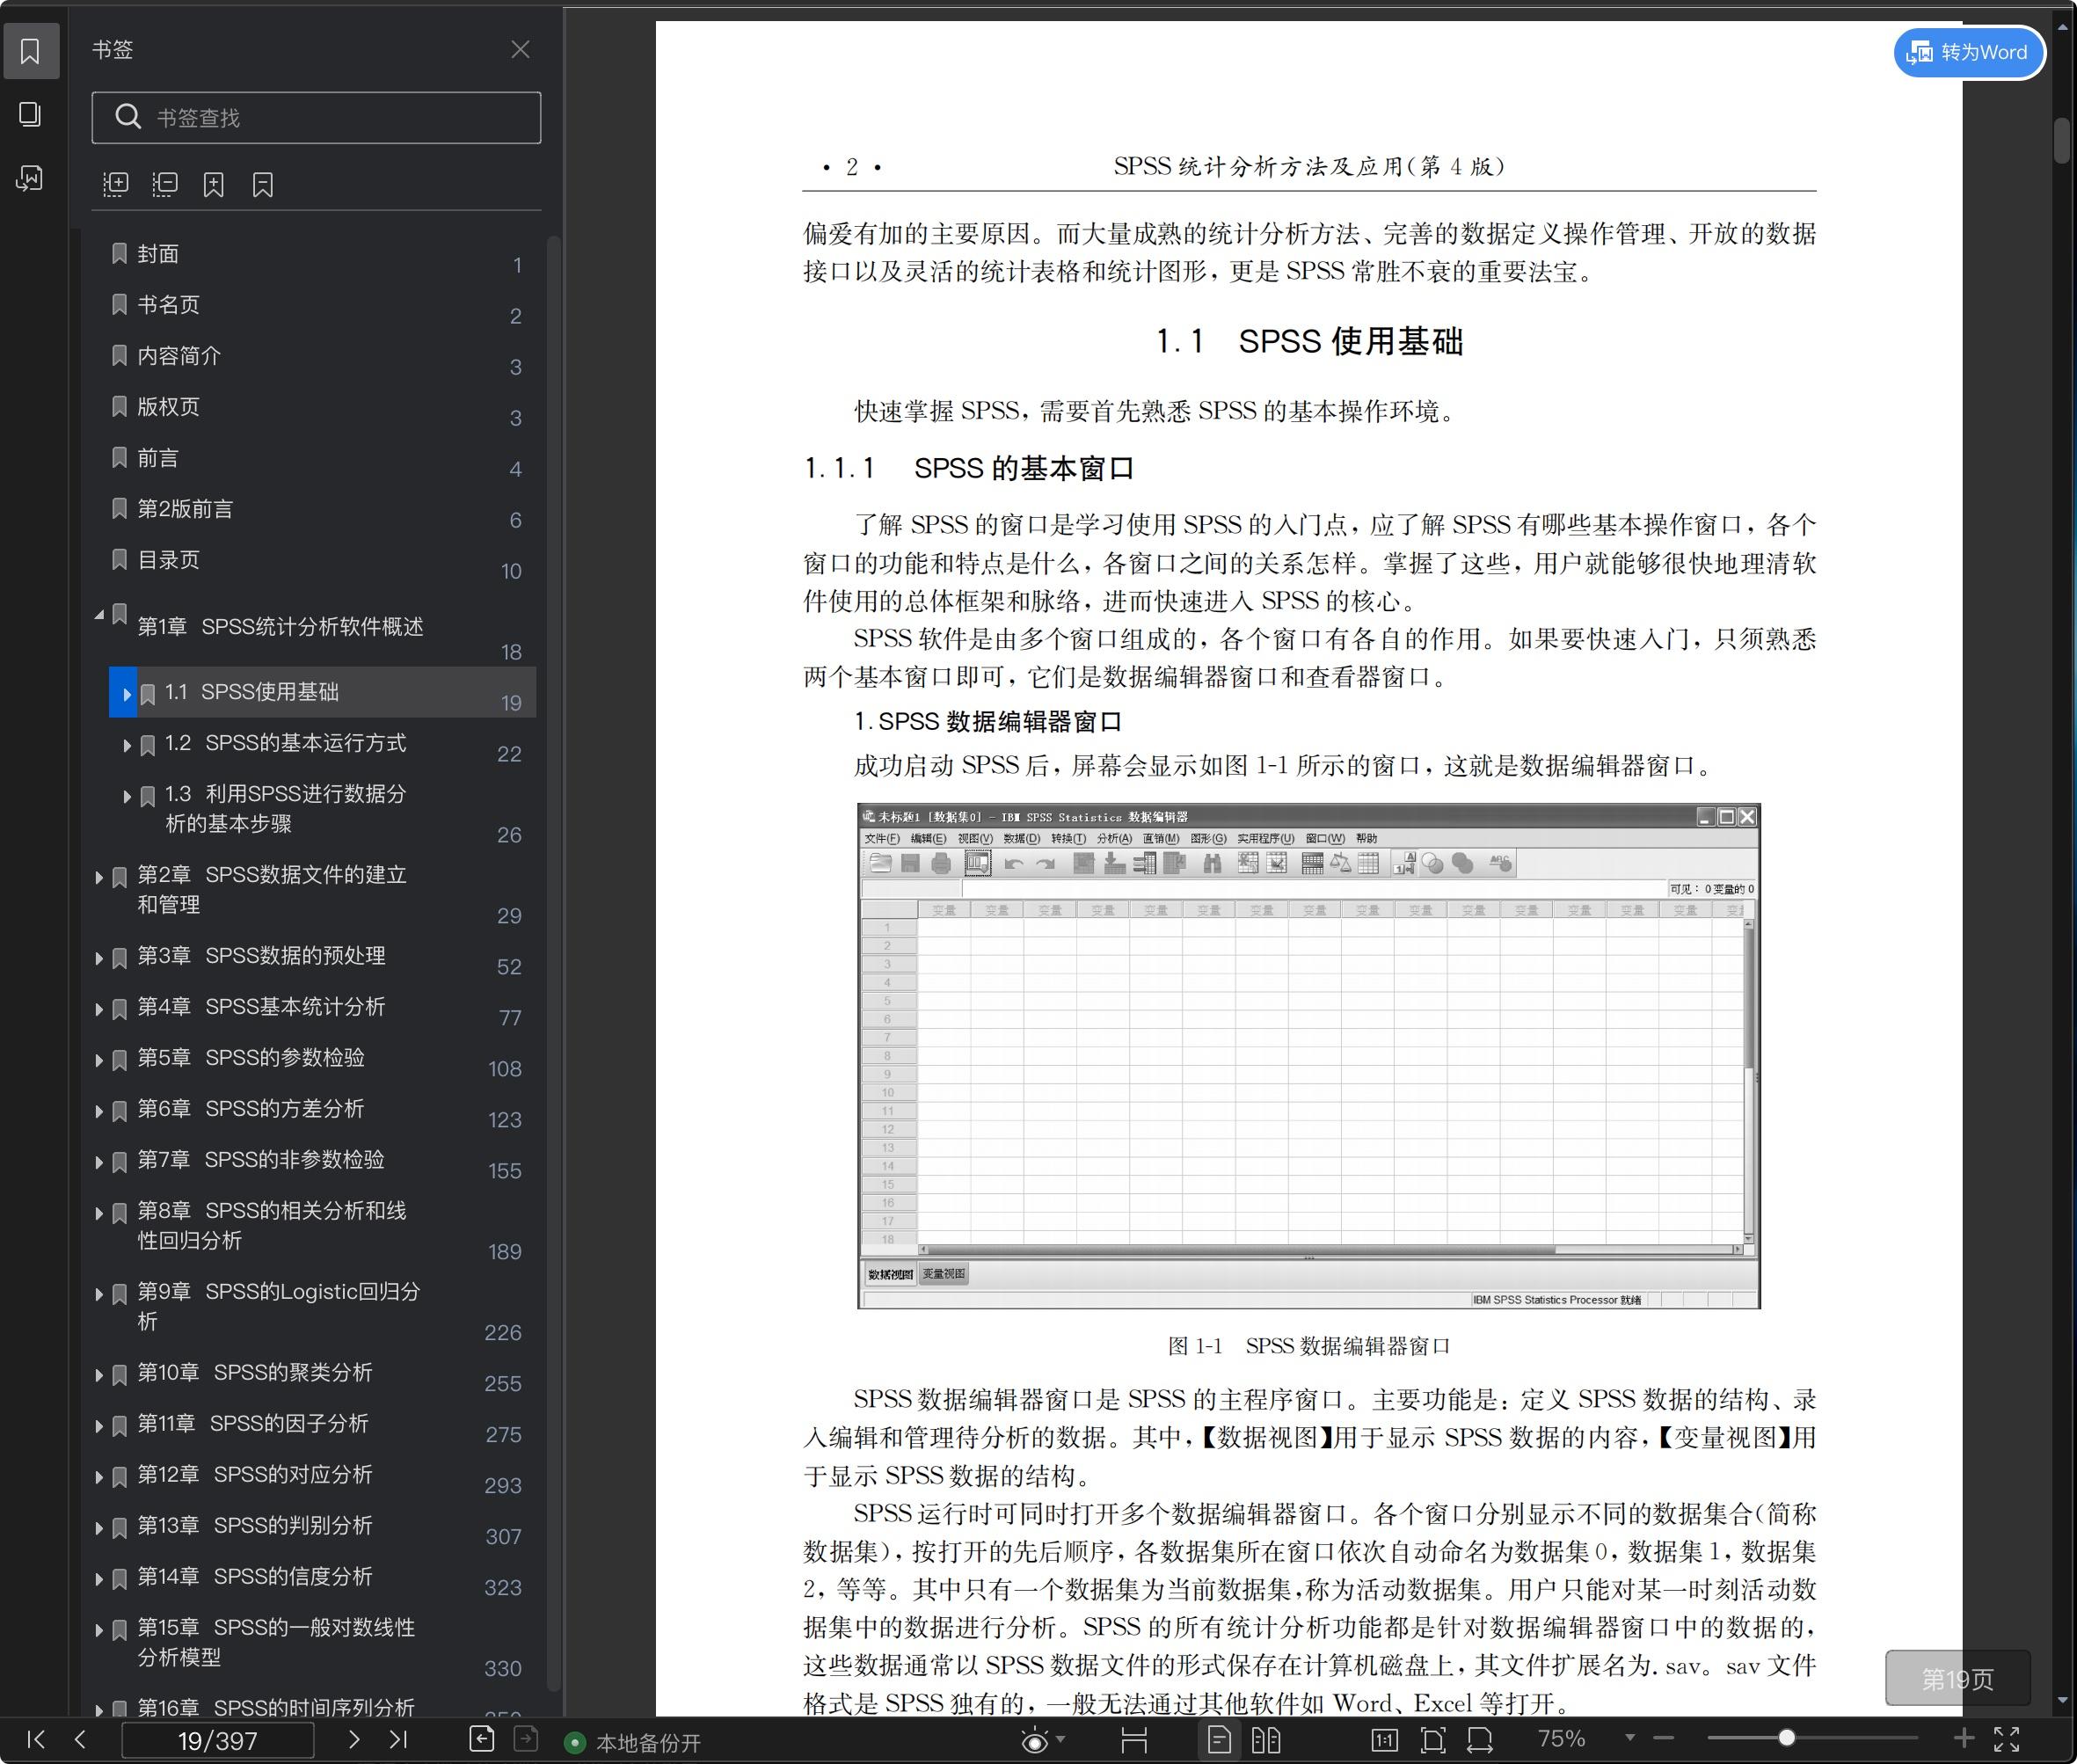The height and width of the screenshot is (1764, 2077).
Task: Expand 1.3 利用SPSS进行数据分析 bookmark
Action: 127,797
